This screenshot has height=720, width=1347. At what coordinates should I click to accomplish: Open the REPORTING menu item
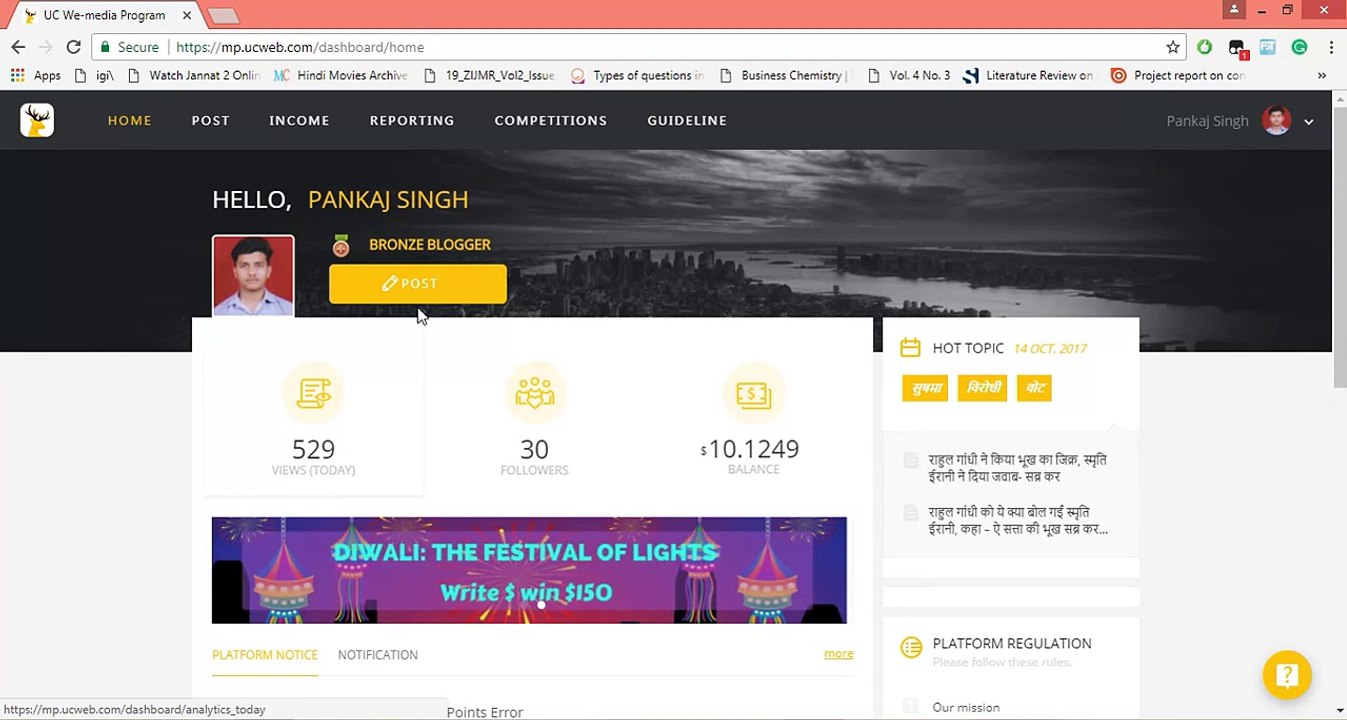click(412, 121)
